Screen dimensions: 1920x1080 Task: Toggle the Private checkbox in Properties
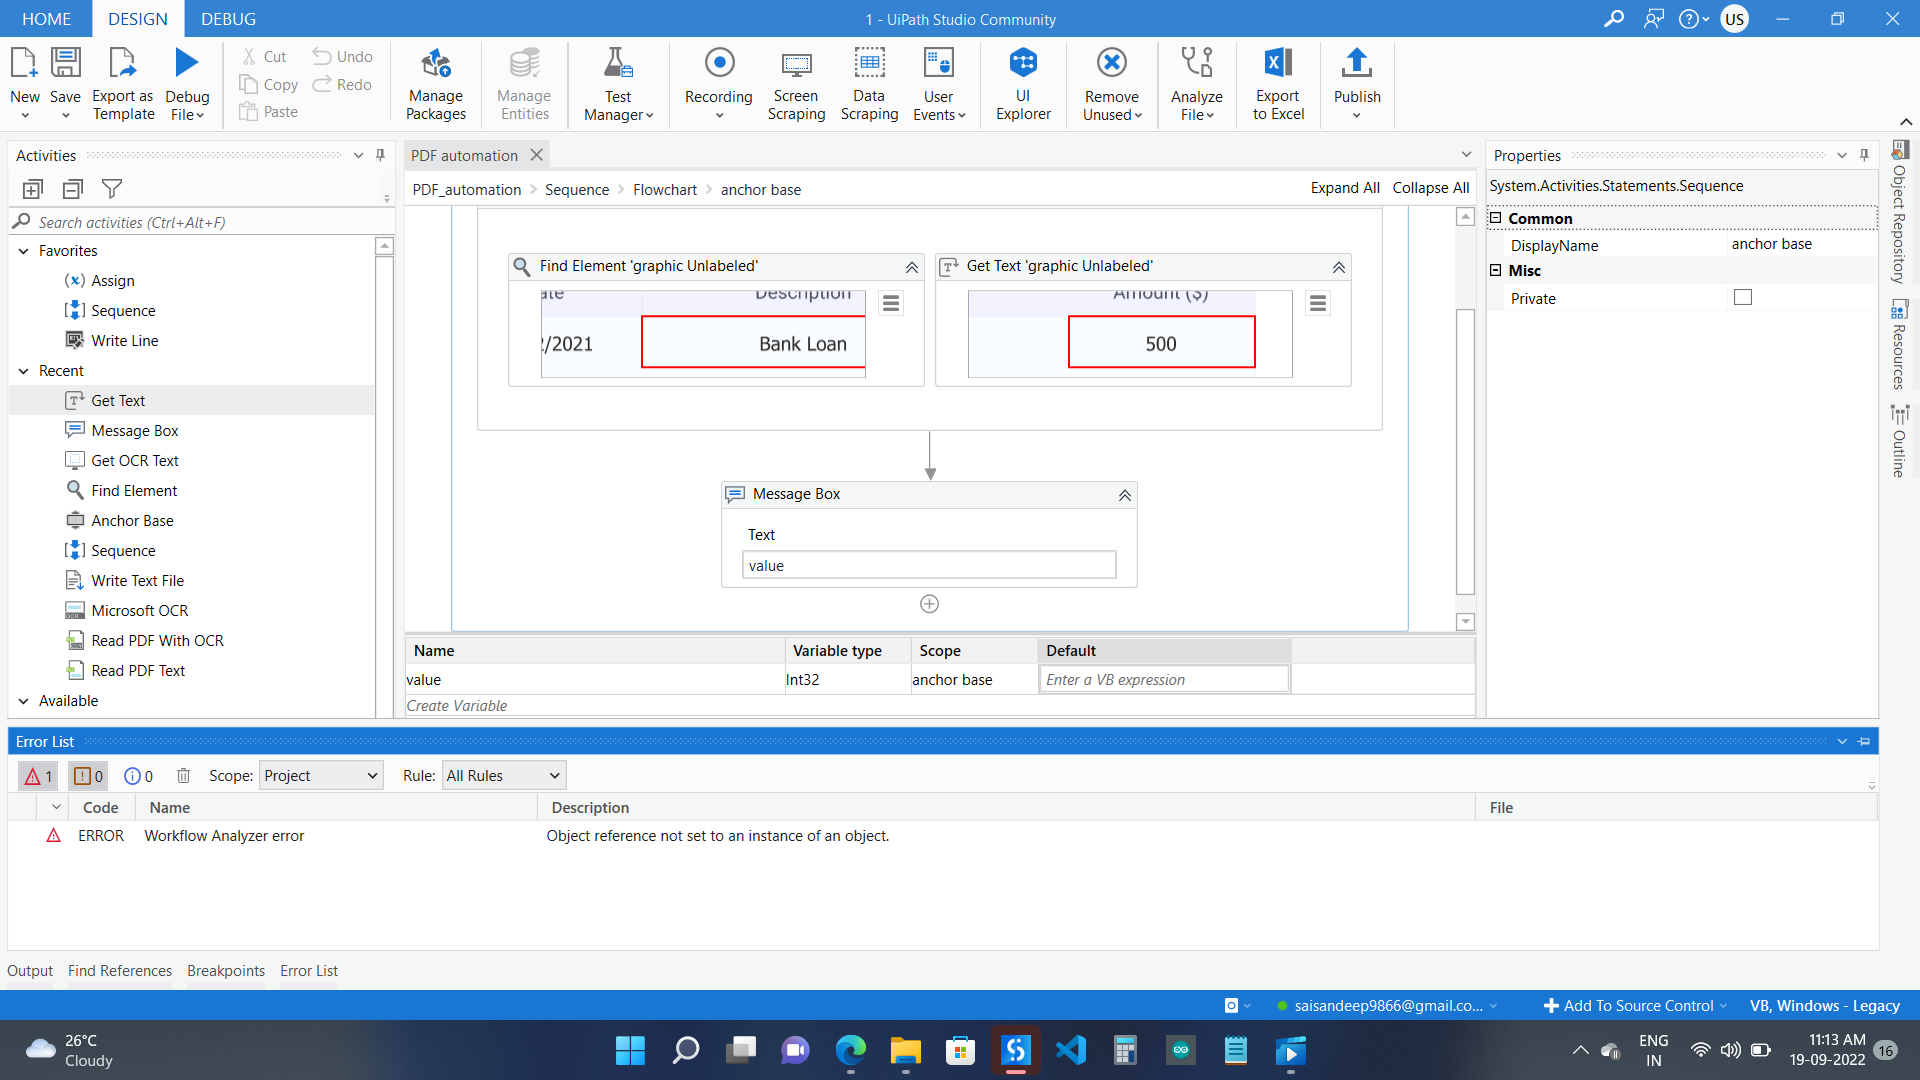click(1742, 297)
